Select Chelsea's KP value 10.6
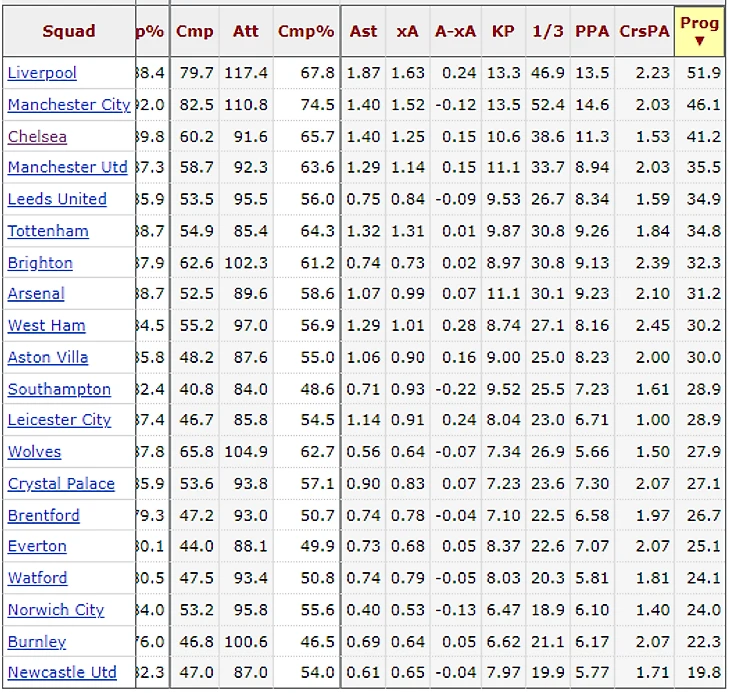 click(x=503, y=137)
